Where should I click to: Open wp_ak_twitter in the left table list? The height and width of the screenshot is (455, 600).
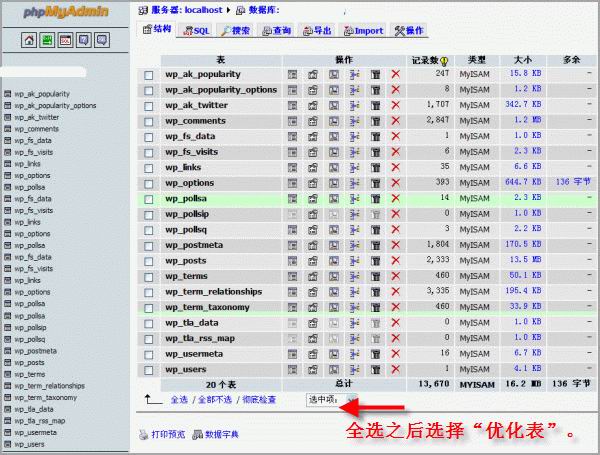click(x=37, y=117)
